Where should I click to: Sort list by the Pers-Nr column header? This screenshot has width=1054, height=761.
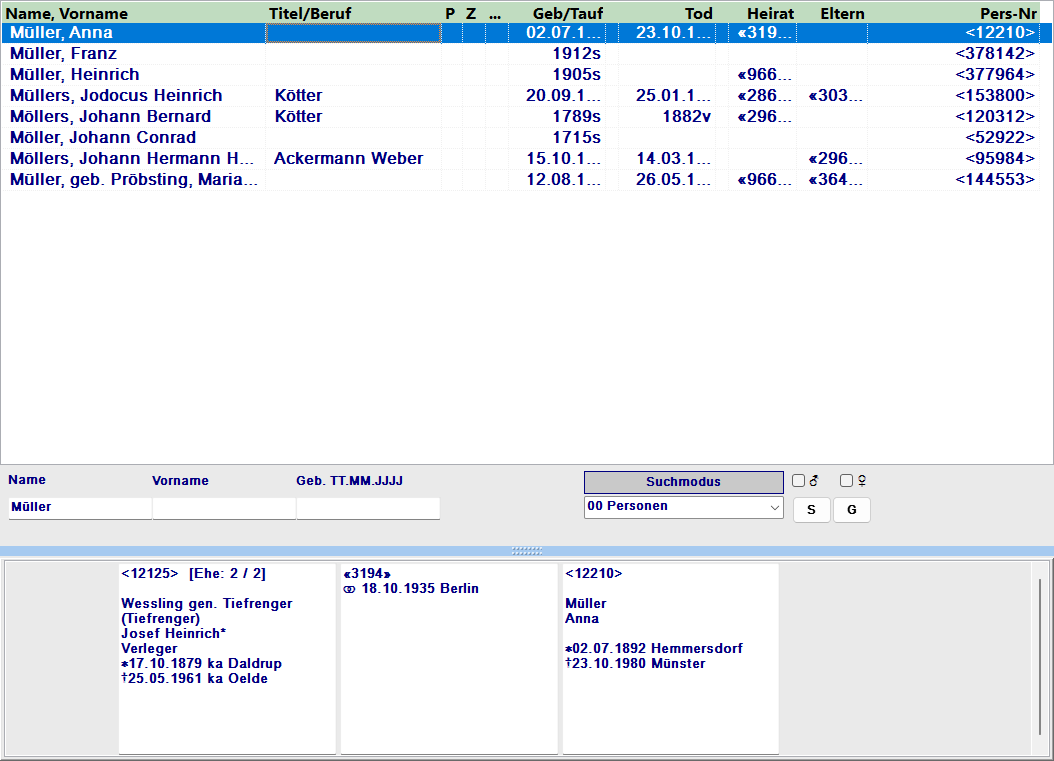click(1008, 13)
